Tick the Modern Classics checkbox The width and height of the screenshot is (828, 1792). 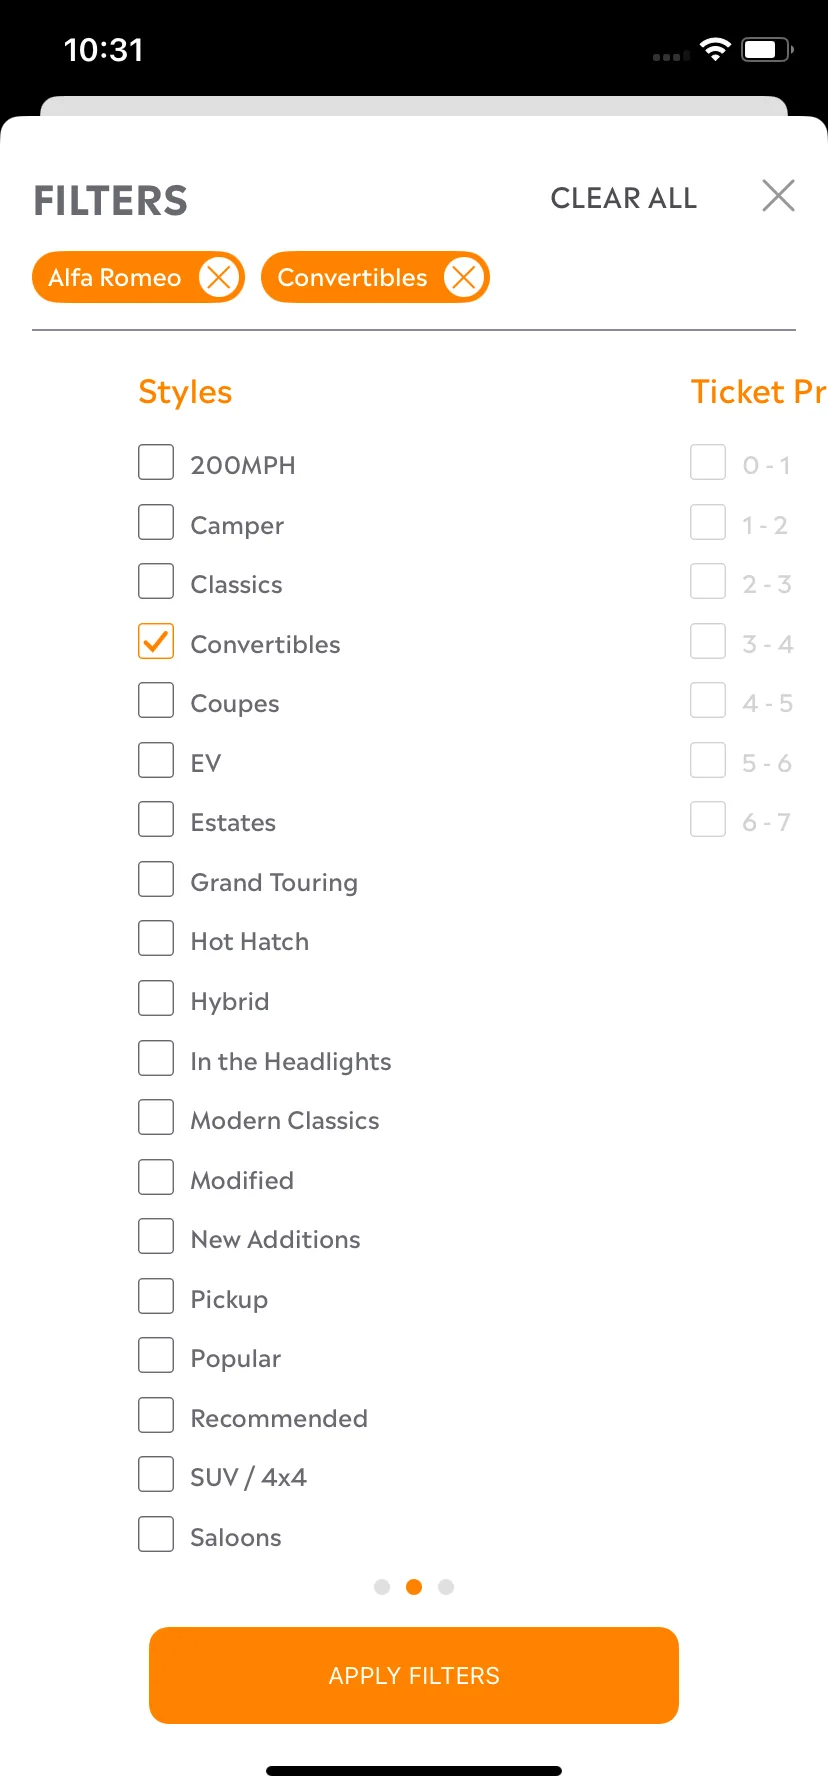click(x=156, y=1118)
